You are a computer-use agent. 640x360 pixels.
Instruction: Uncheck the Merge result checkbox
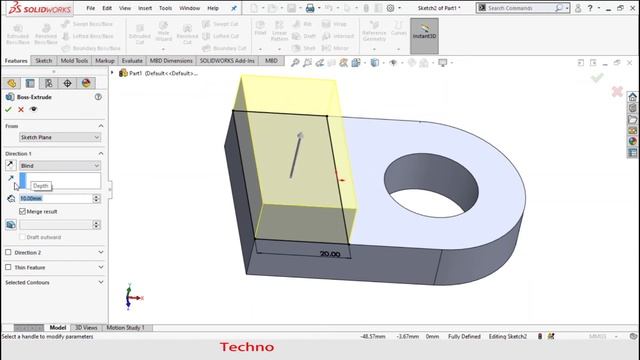[x=22, y=211]
